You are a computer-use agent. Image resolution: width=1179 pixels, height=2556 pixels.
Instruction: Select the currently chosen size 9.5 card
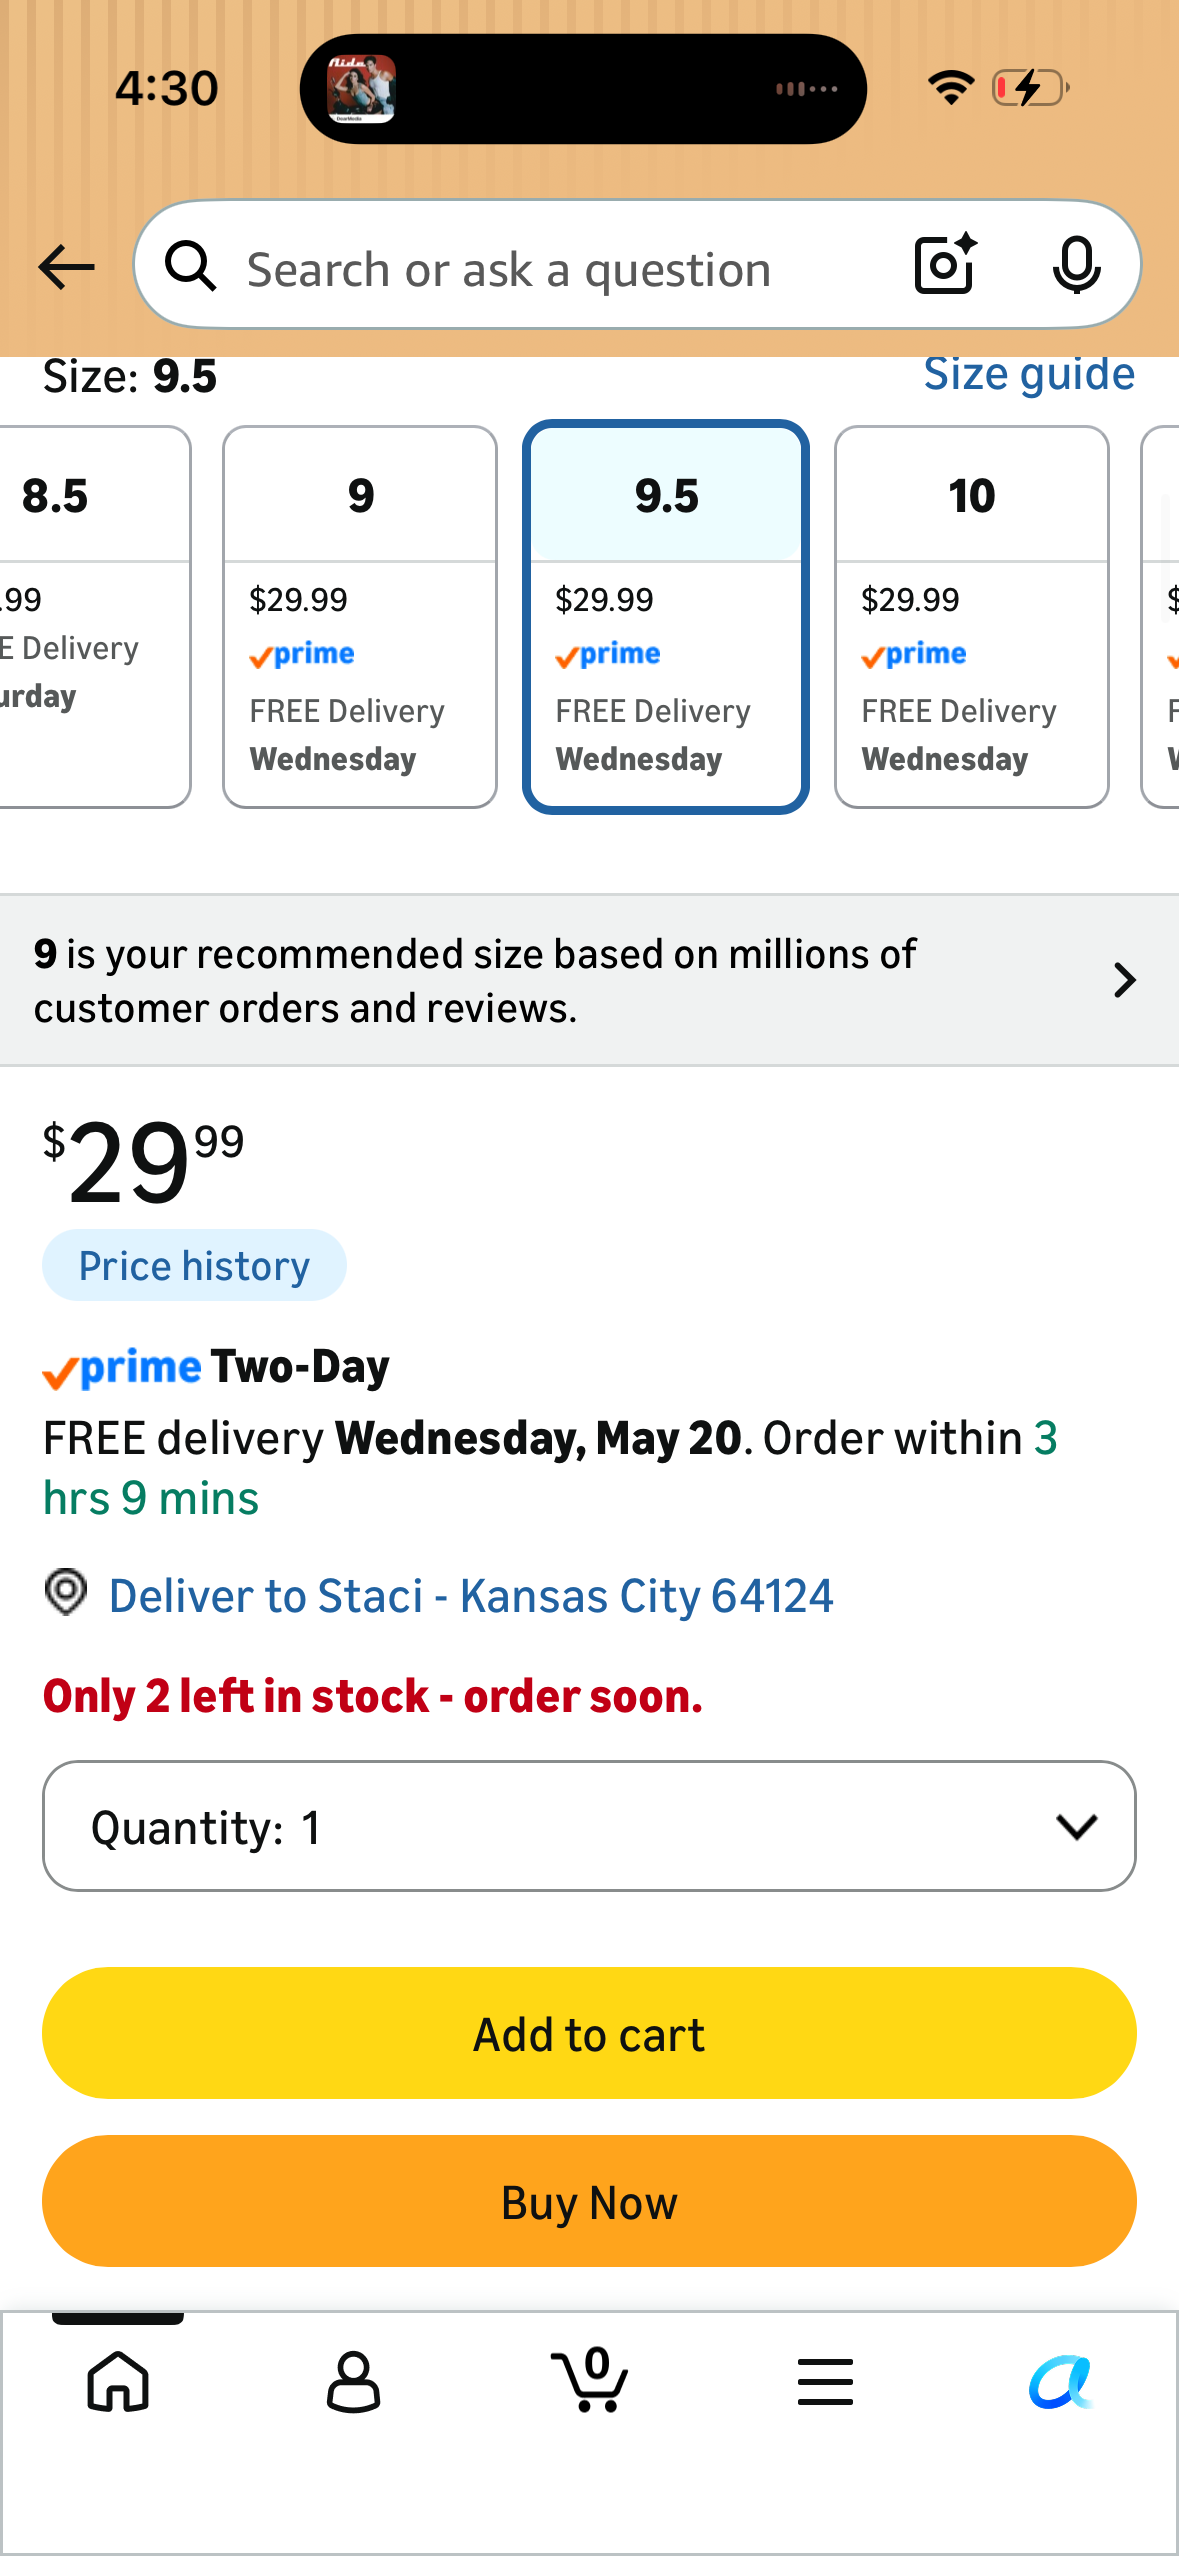point(666,617)
